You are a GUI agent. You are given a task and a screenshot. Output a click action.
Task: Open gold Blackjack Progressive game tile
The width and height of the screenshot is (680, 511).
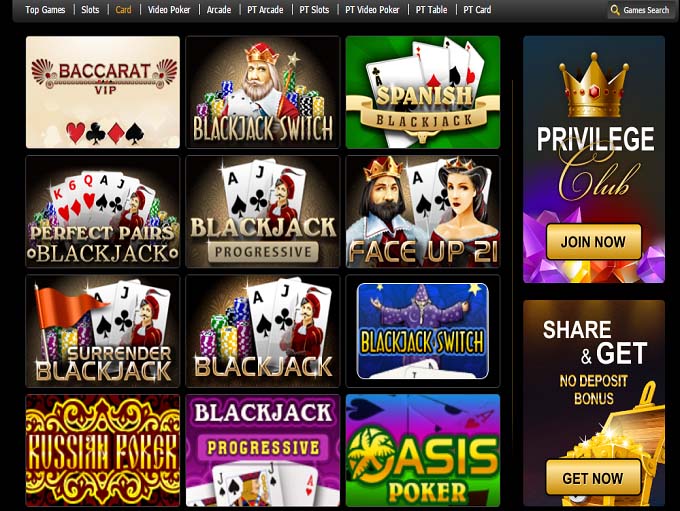(x=263, y=212)
